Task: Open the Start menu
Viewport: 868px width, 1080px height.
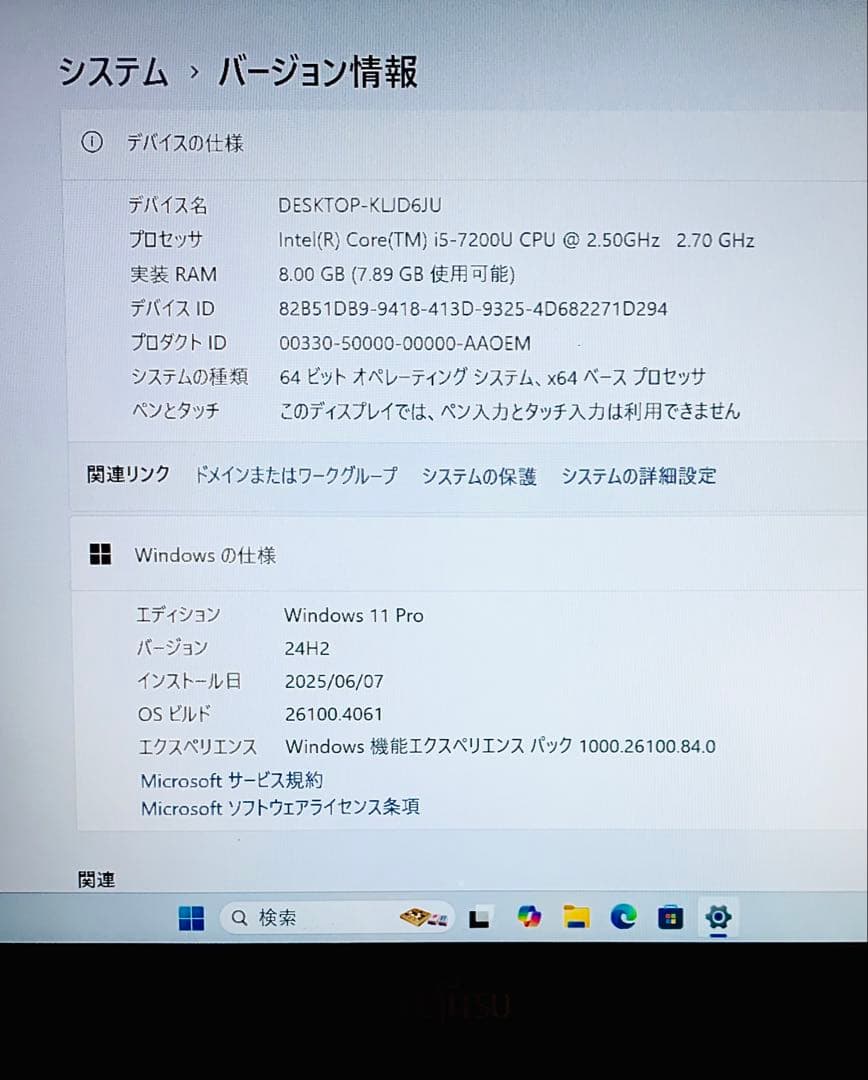Action: [x=190, y=917]
